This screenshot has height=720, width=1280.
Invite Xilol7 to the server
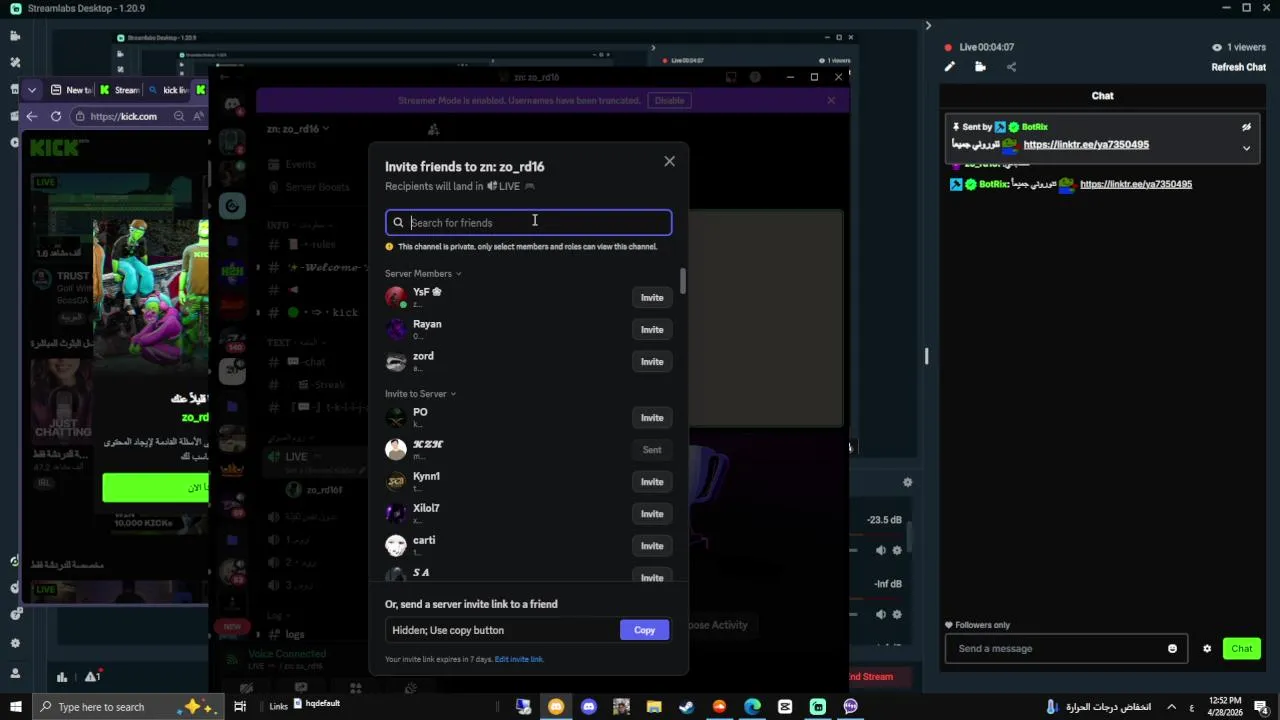[x=652, y=513]
